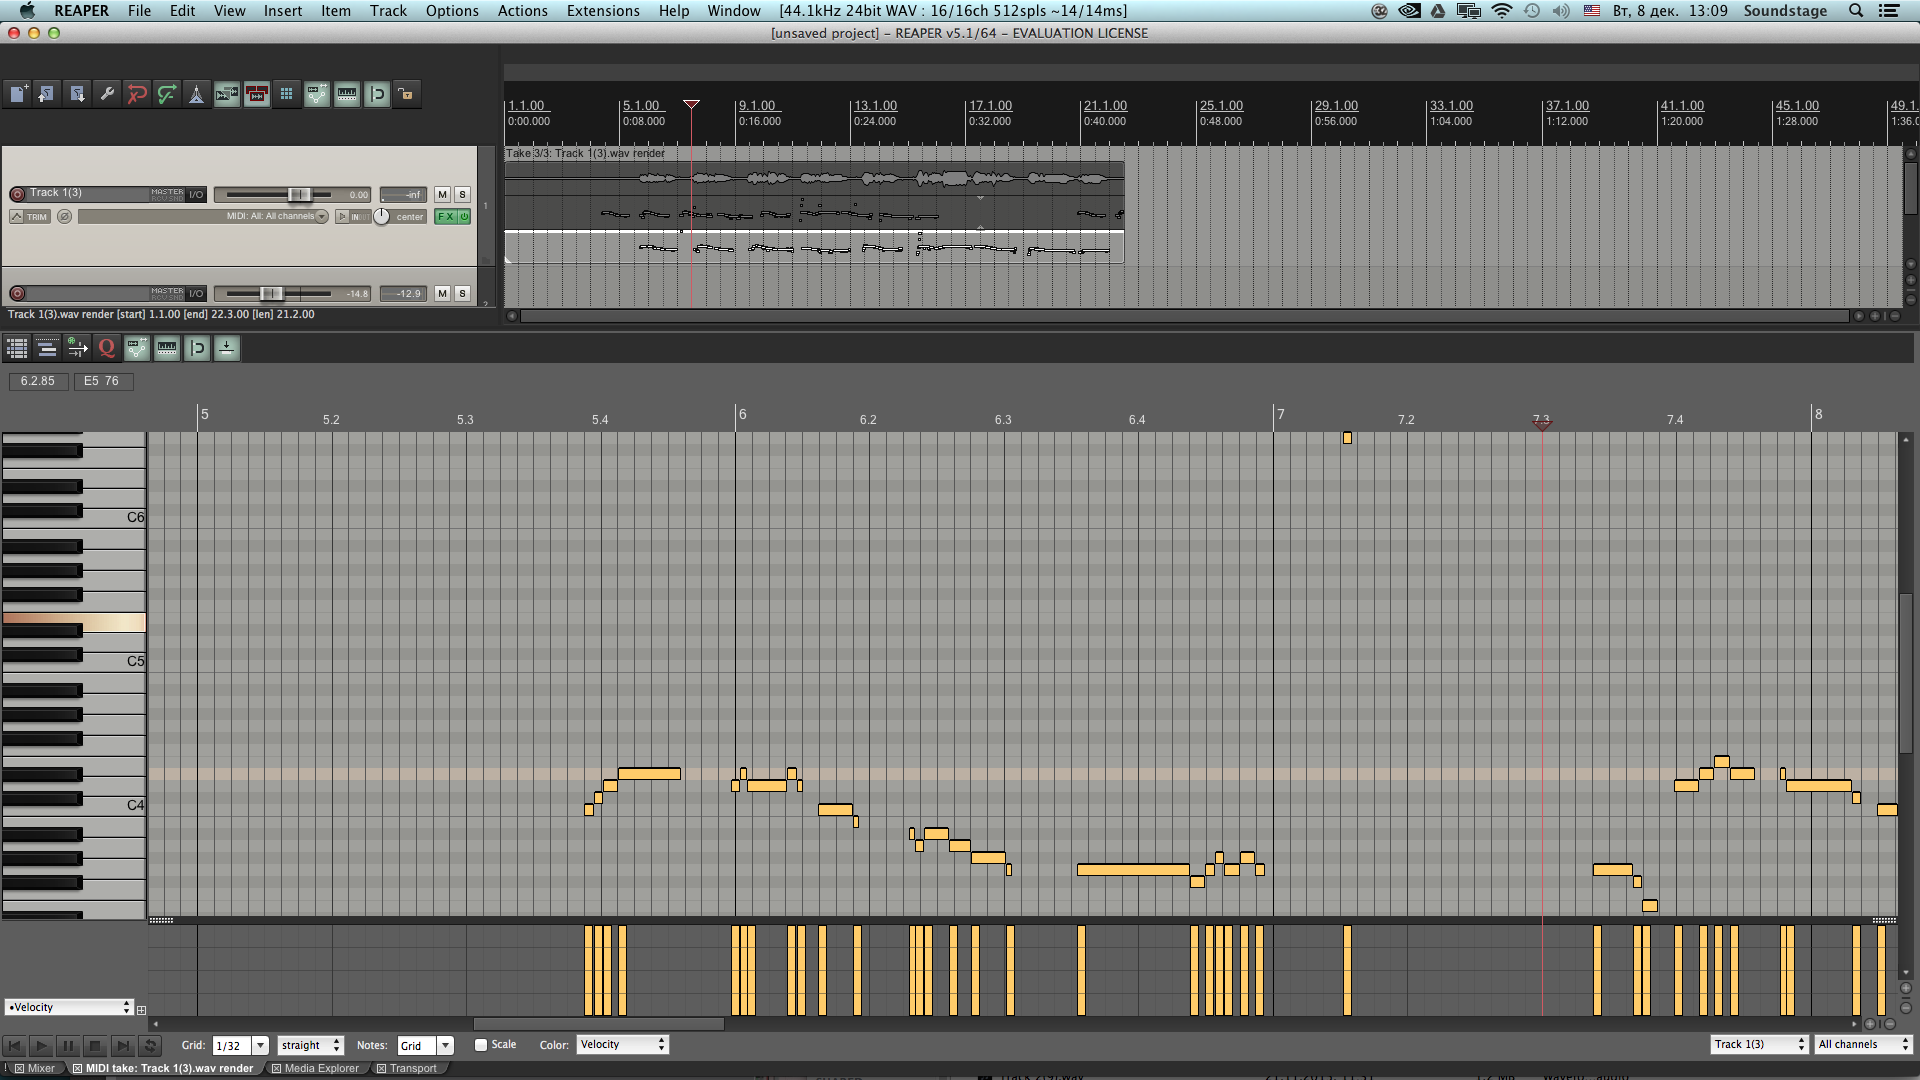This screenshot has width=1920, height=1080.
Task: Click the New Project toolbar icon
Action: tap(18, 94)
